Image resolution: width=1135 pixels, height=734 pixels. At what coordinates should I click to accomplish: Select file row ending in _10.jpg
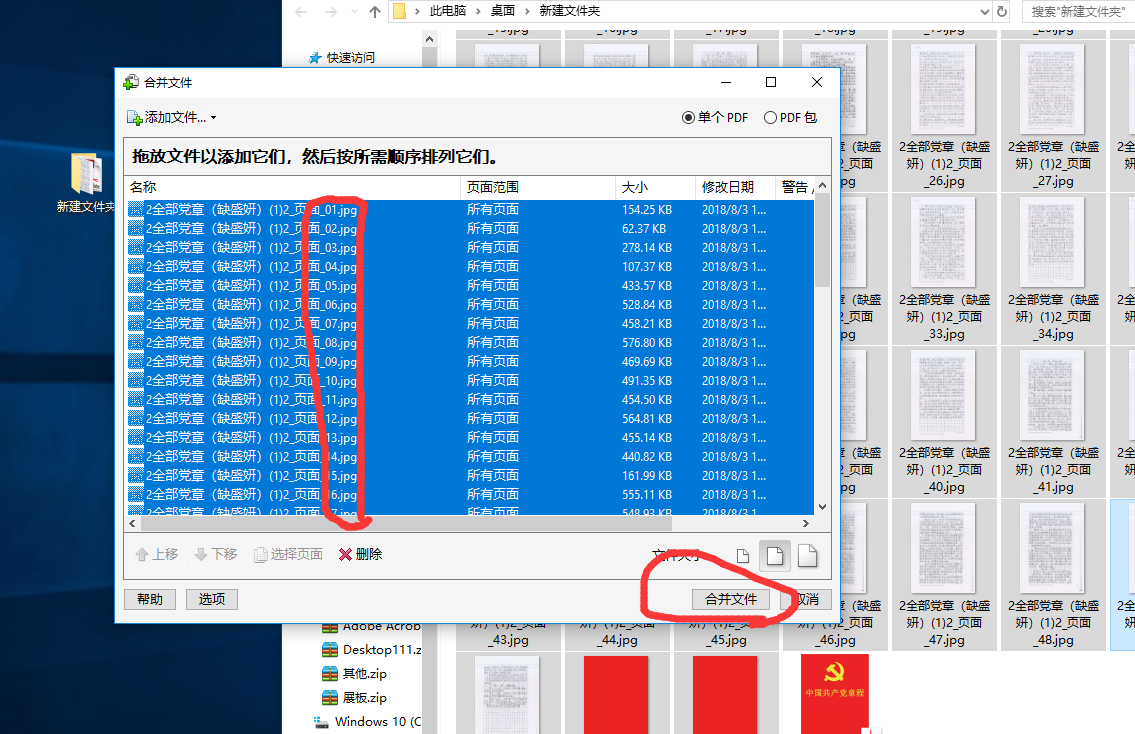(x=471, y=381)
